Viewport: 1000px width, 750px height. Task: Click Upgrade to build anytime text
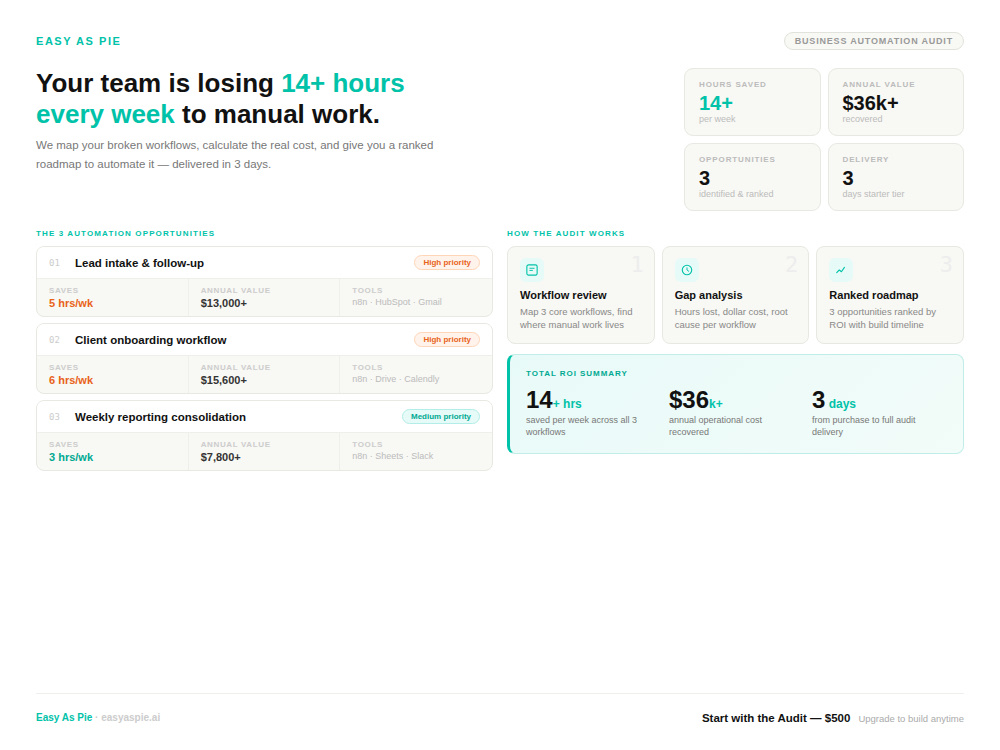(911, 719)
